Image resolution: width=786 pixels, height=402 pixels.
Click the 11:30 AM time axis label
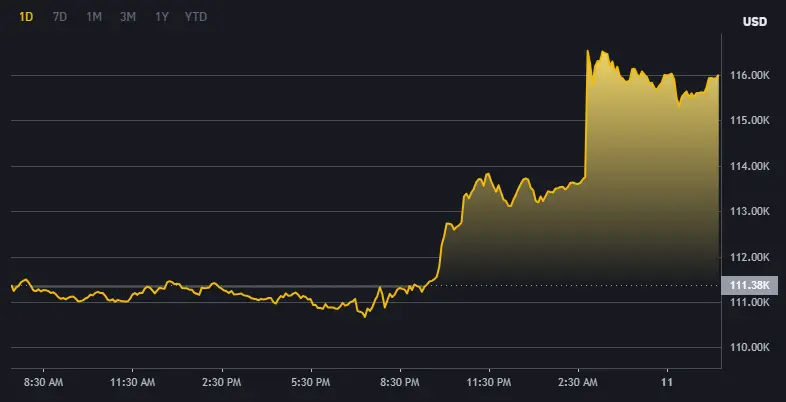pyautogui.click(x=132, y=382)
